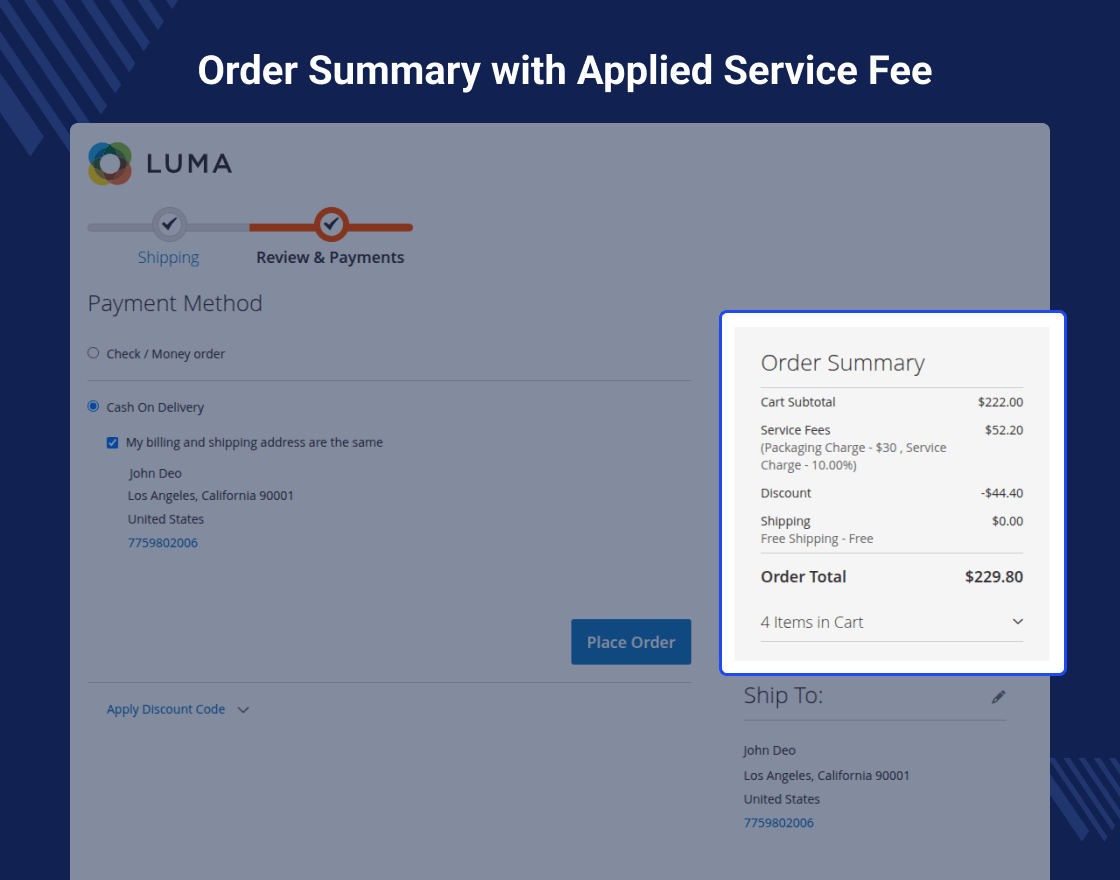This screenshot has width=1120, height=880.
Task: Click phone number under billing address
Action: click(x=162, y=543)
